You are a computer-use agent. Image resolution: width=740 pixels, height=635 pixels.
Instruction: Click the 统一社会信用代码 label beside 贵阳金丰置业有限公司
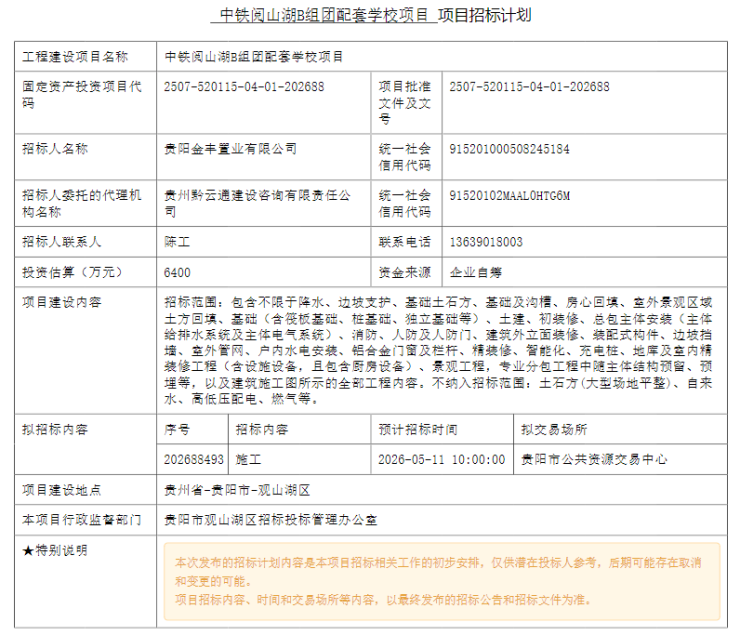click(x=405, y=157)
